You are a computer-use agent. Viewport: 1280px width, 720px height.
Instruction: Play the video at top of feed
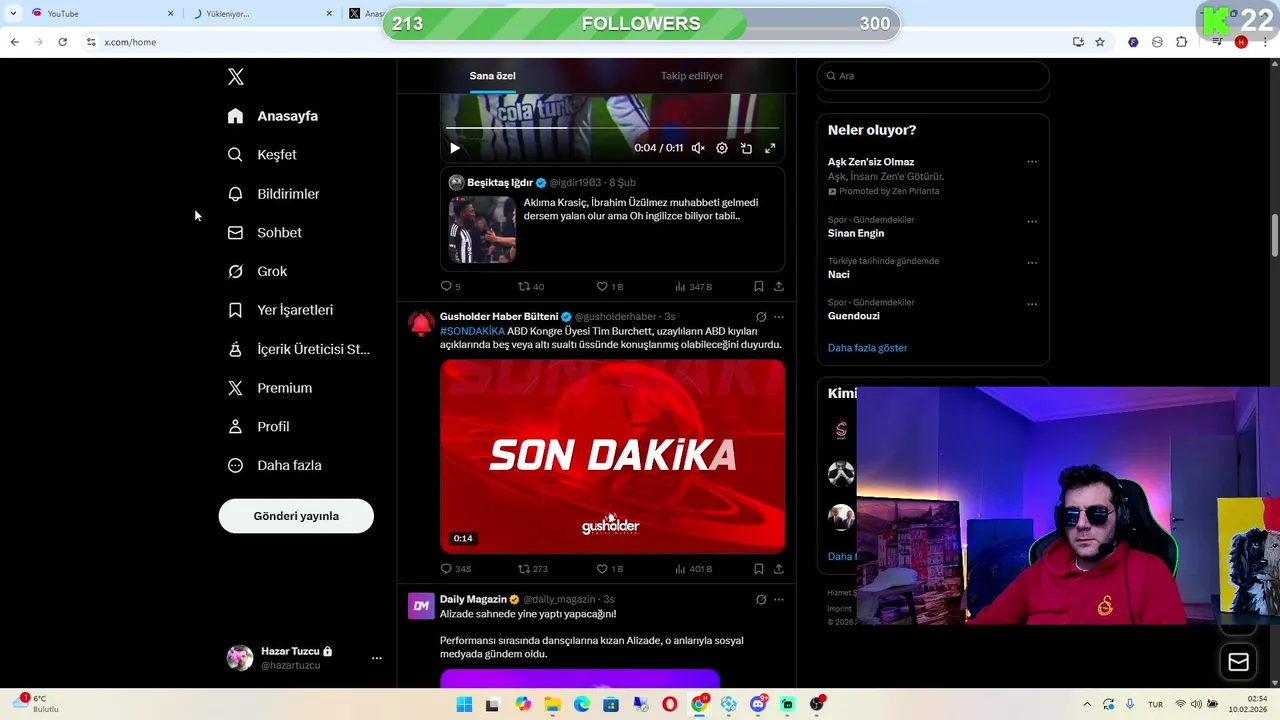(455, 148)
